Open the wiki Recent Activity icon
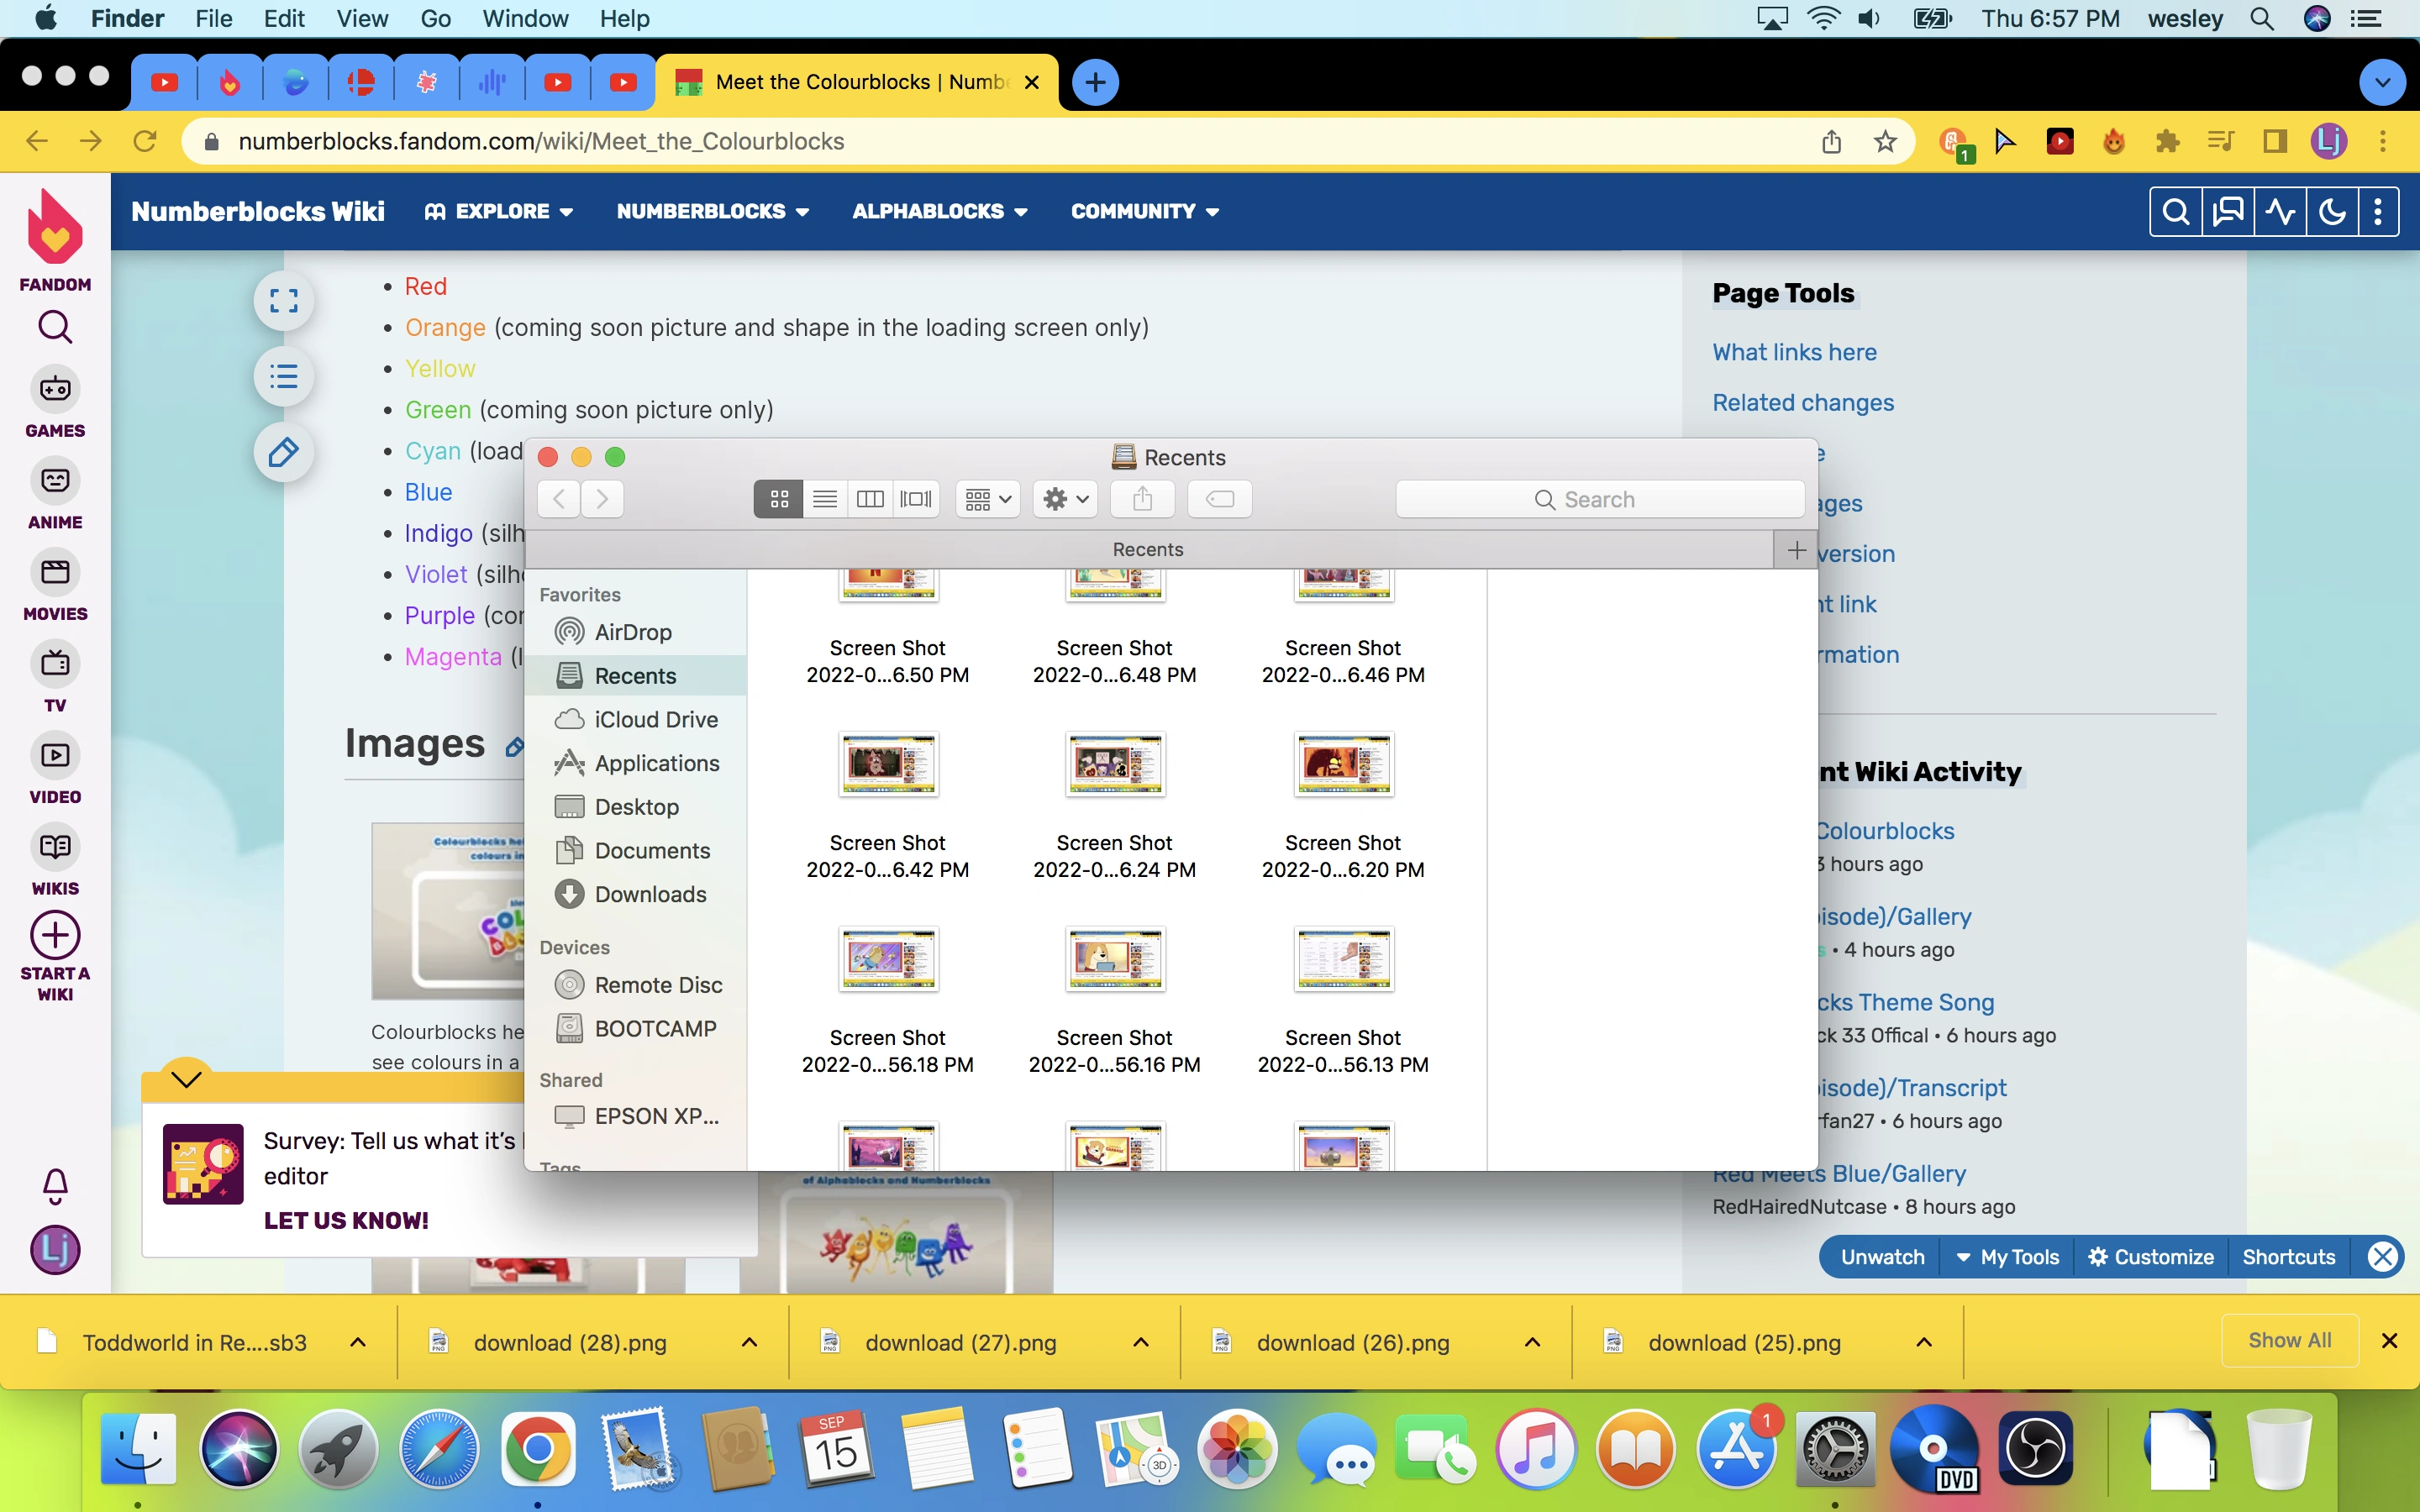 tap(2279, 211)
